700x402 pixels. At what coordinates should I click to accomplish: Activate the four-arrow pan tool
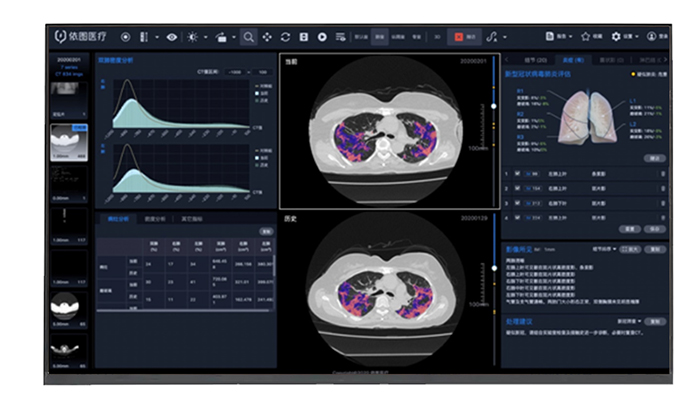pos(267,37)
